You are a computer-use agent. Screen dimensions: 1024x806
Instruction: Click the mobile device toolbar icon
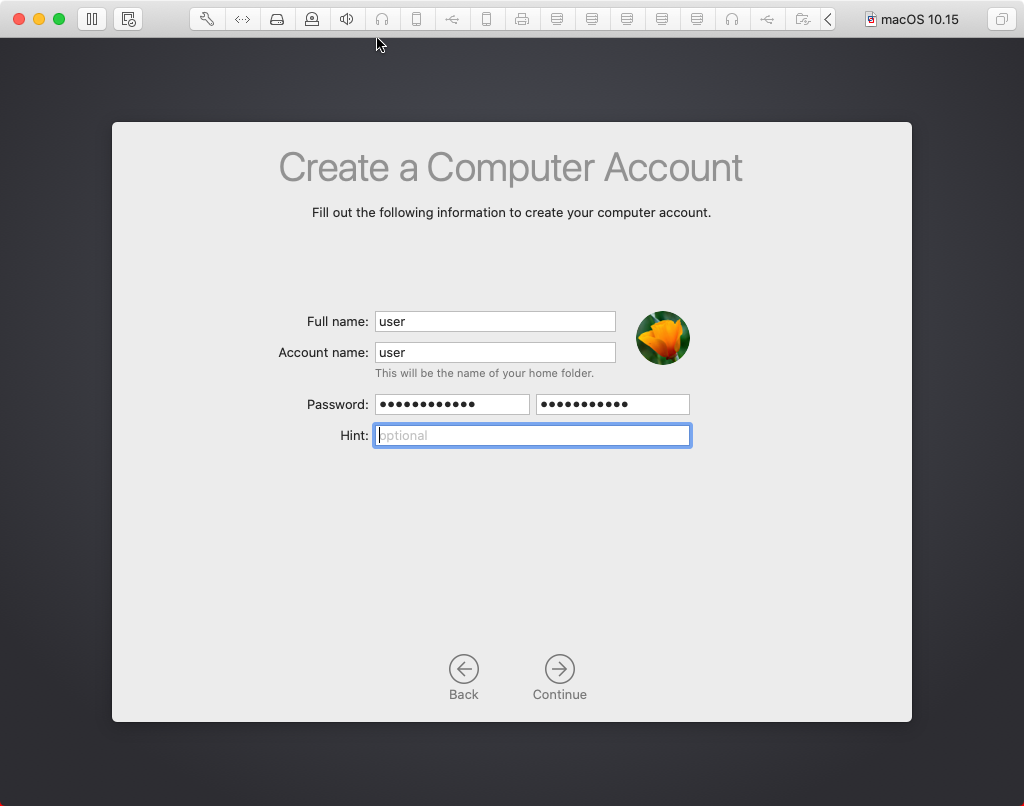click(417, 18)
